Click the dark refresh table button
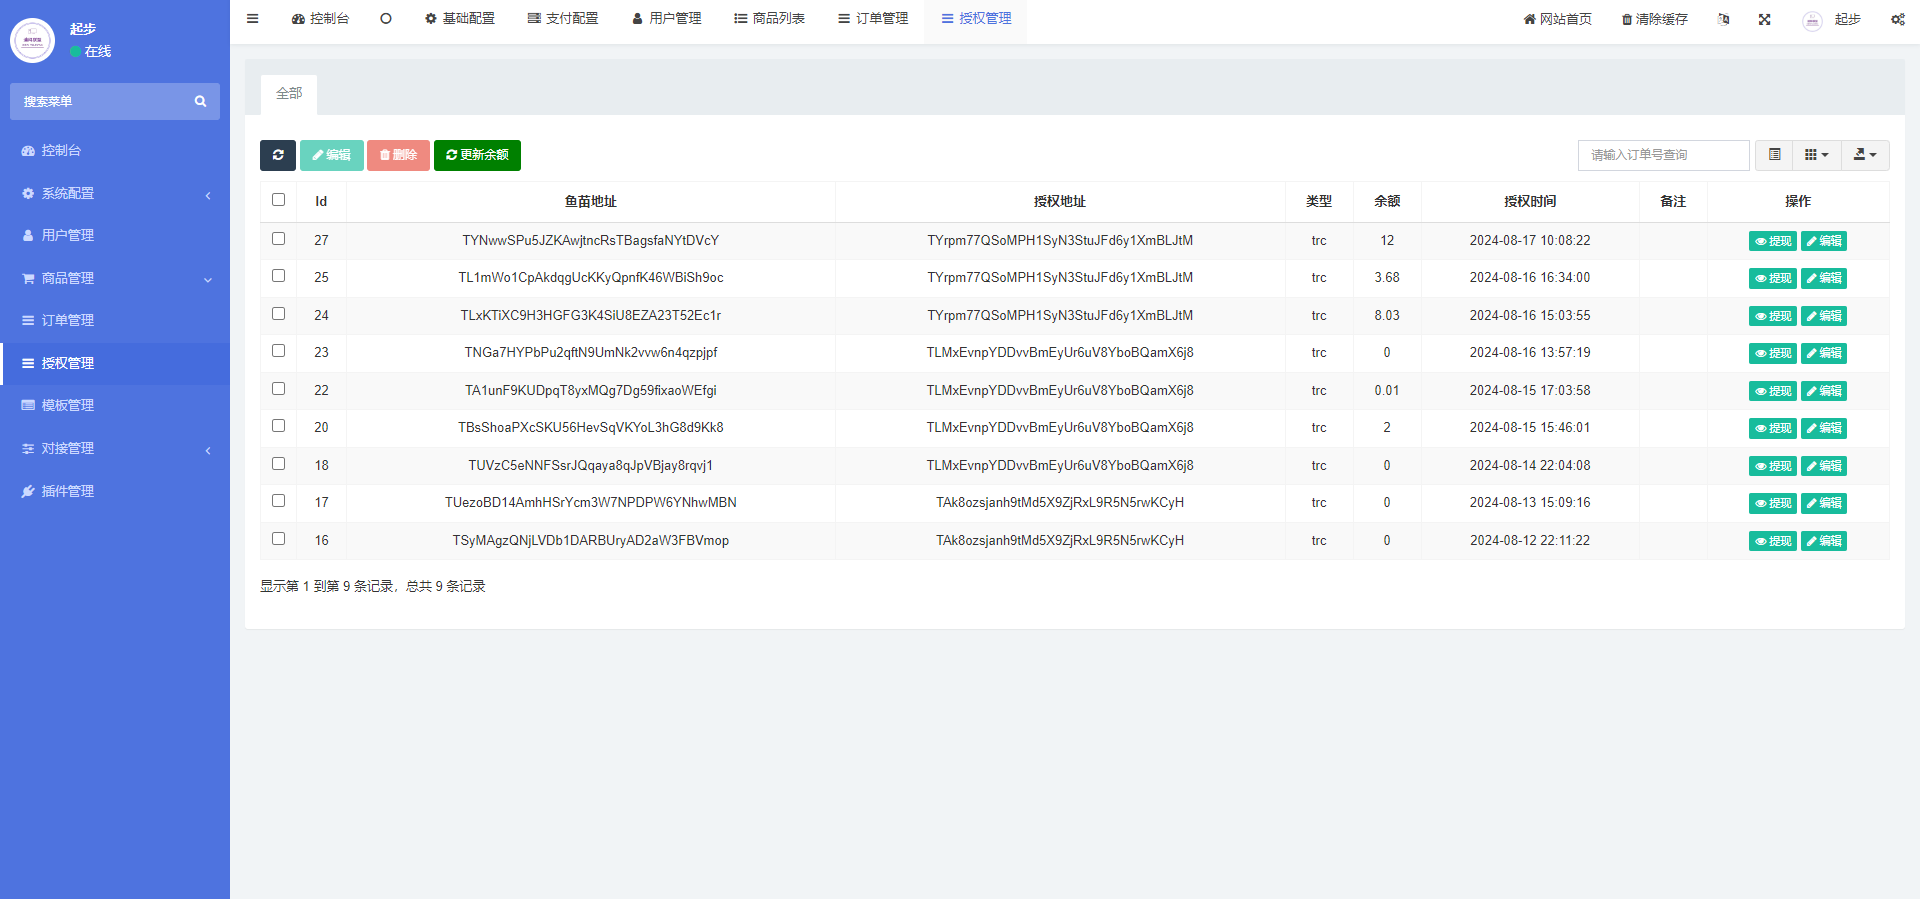 (x=278, y=155)
